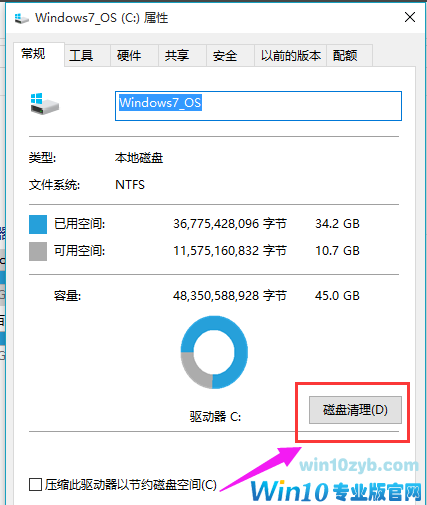Select the 11,575,160,832 字节 value

pos(230,251)
